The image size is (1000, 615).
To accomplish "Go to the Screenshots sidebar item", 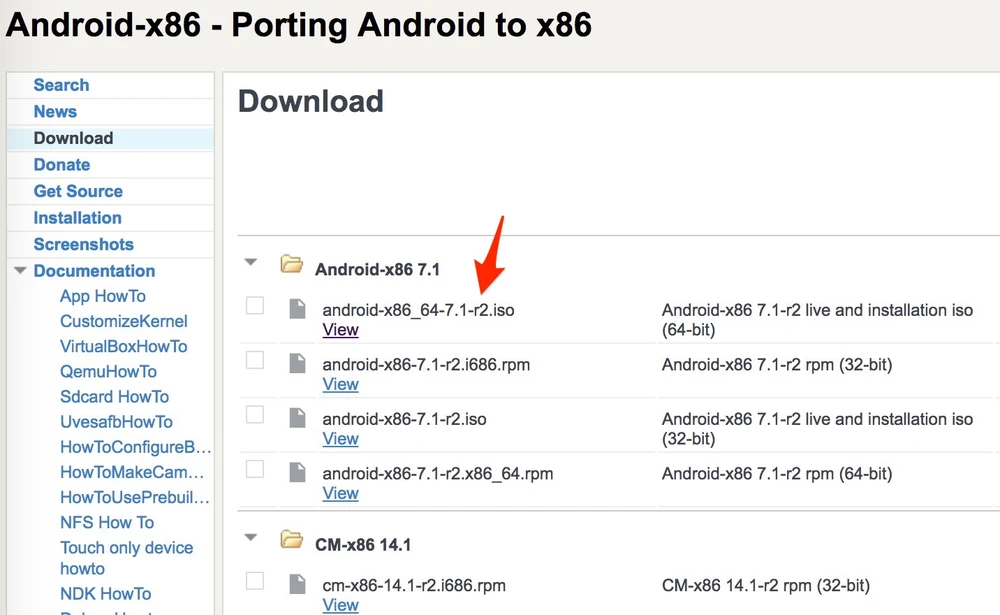I will pos(83,244).
